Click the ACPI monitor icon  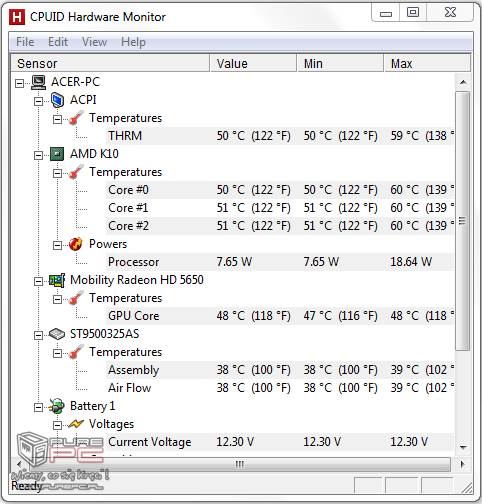point(57,100)
